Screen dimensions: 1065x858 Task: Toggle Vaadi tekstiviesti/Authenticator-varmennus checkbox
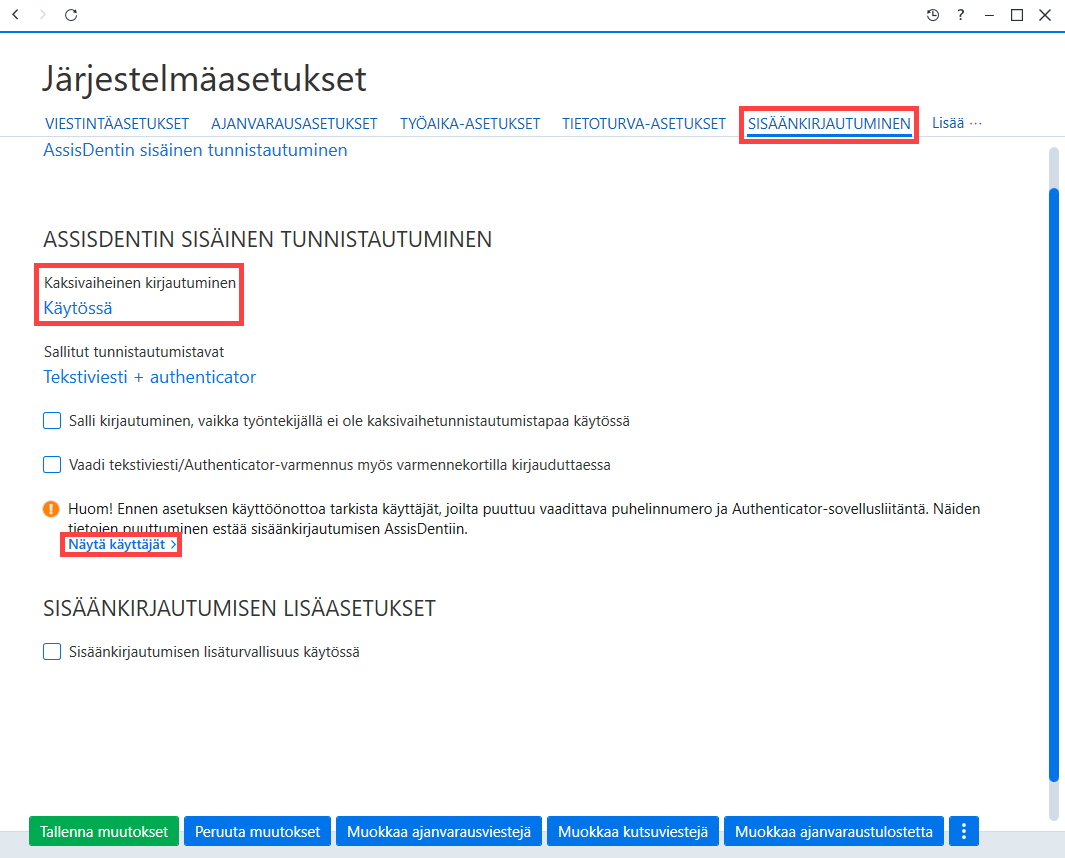pos(52,465)
